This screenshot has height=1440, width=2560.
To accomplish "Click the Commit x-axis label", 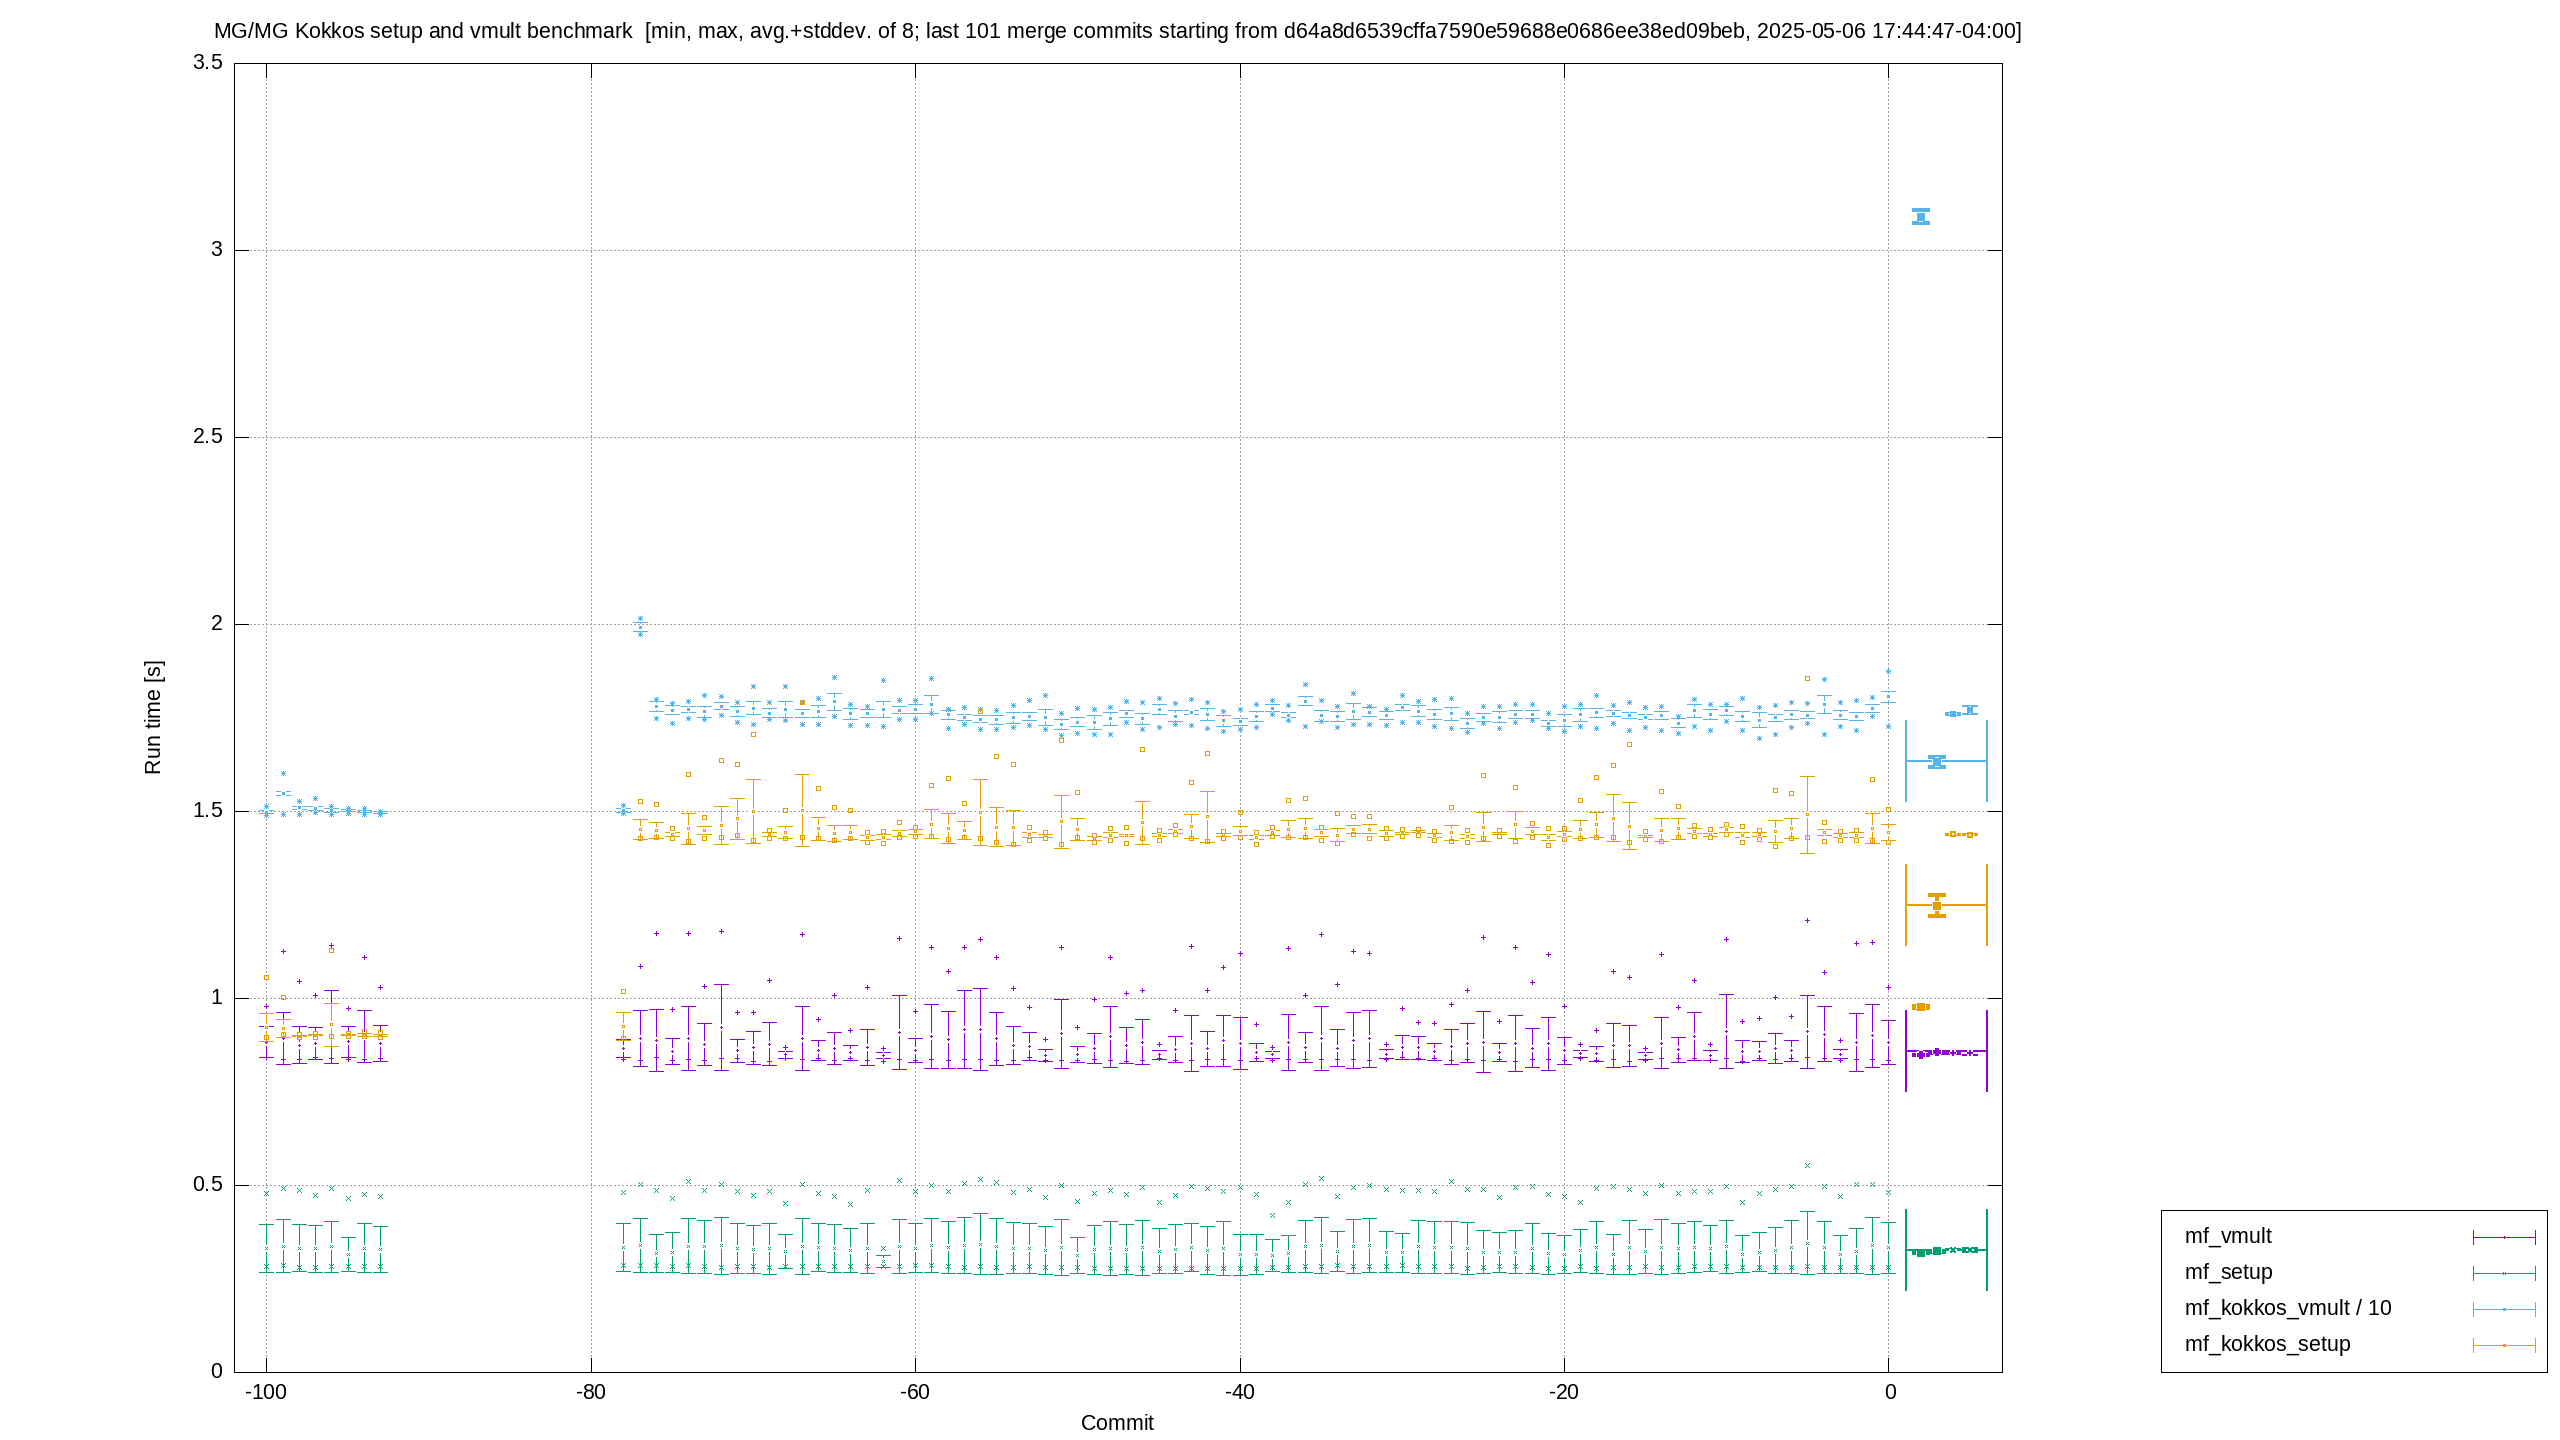I will pos(1117,1423).
